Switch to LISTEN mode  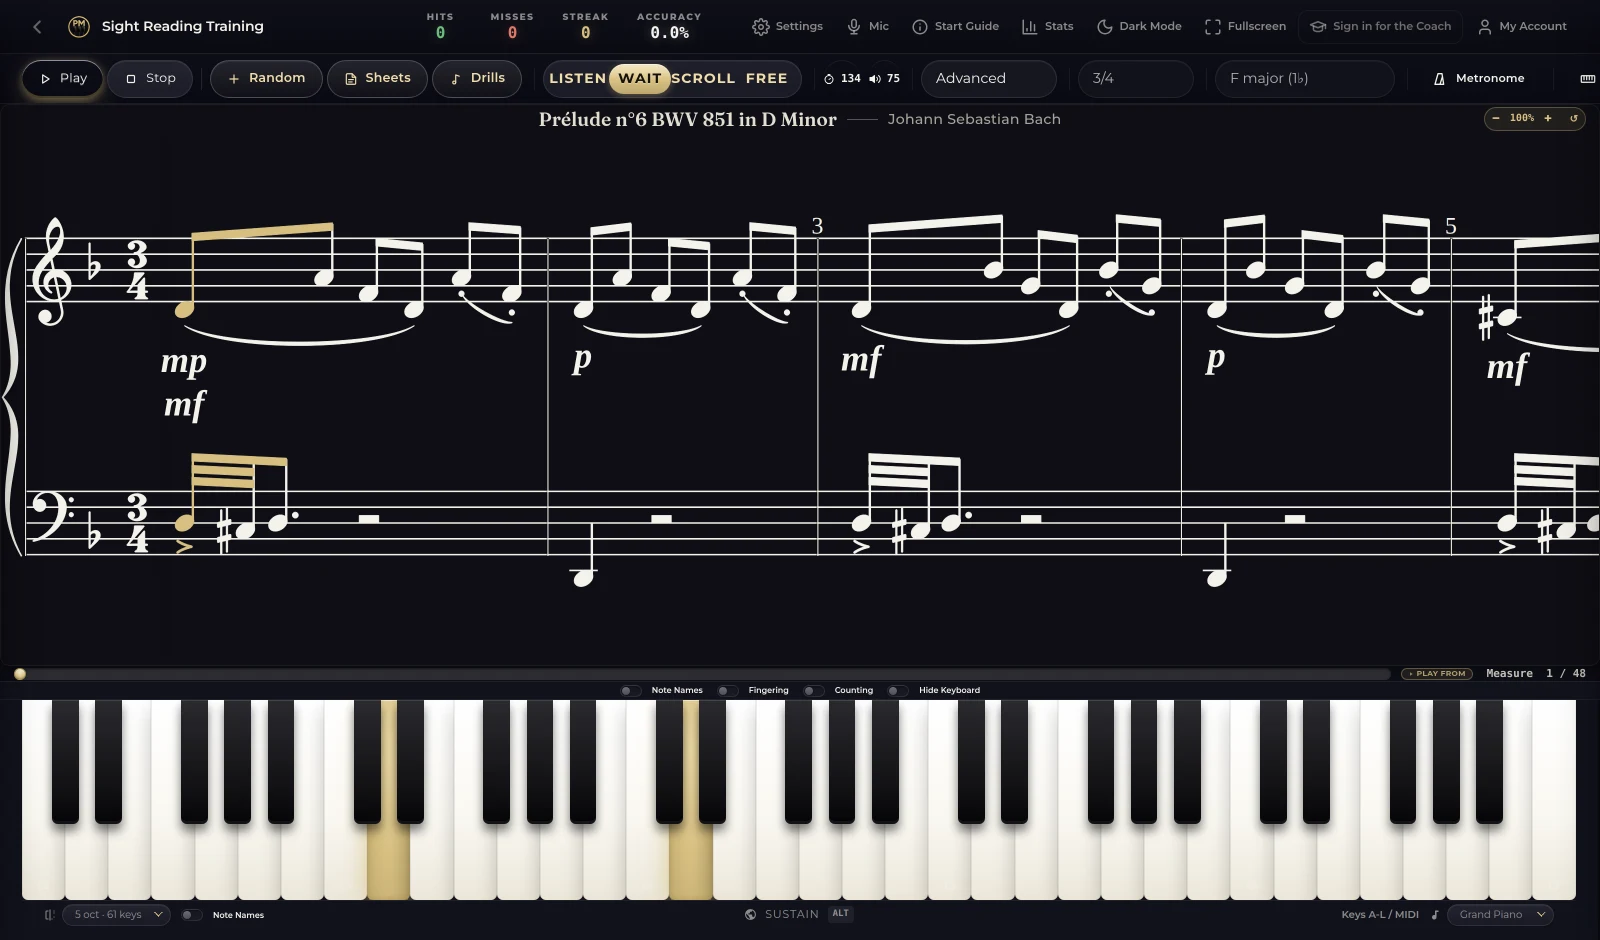pyautogui.click(x=577, y=79)
